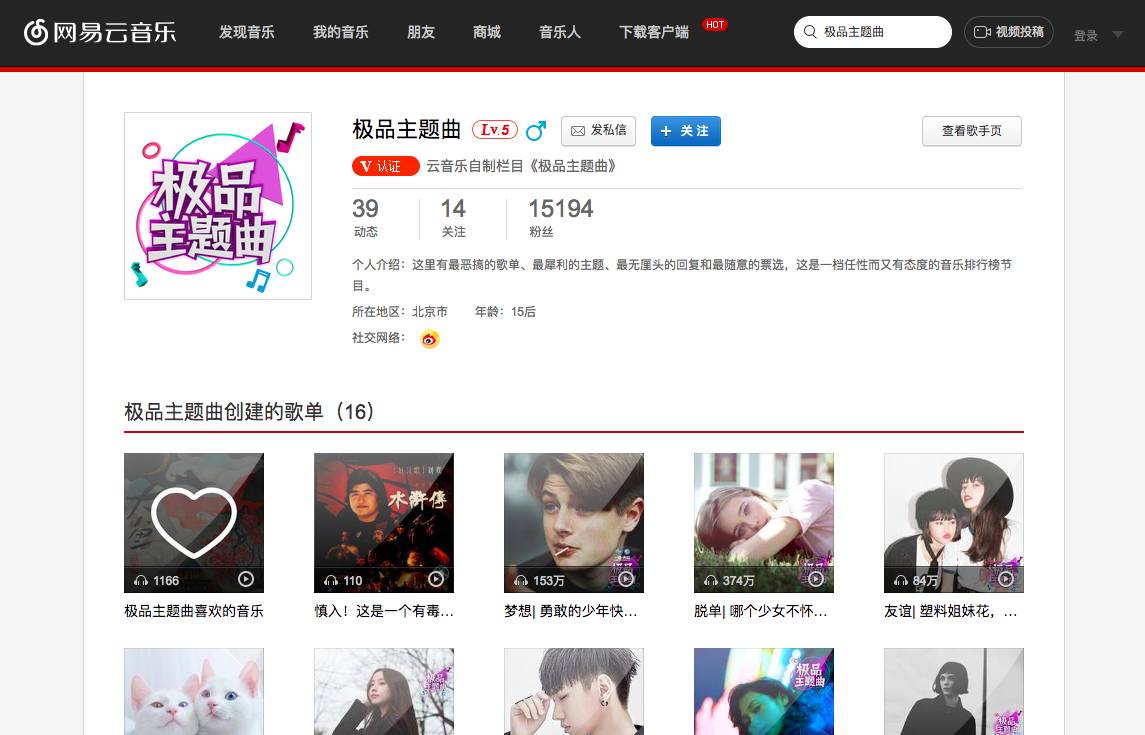Click the 发私信 message button
This screenshot has width=1145, height=735.
(x=598, y=131)
